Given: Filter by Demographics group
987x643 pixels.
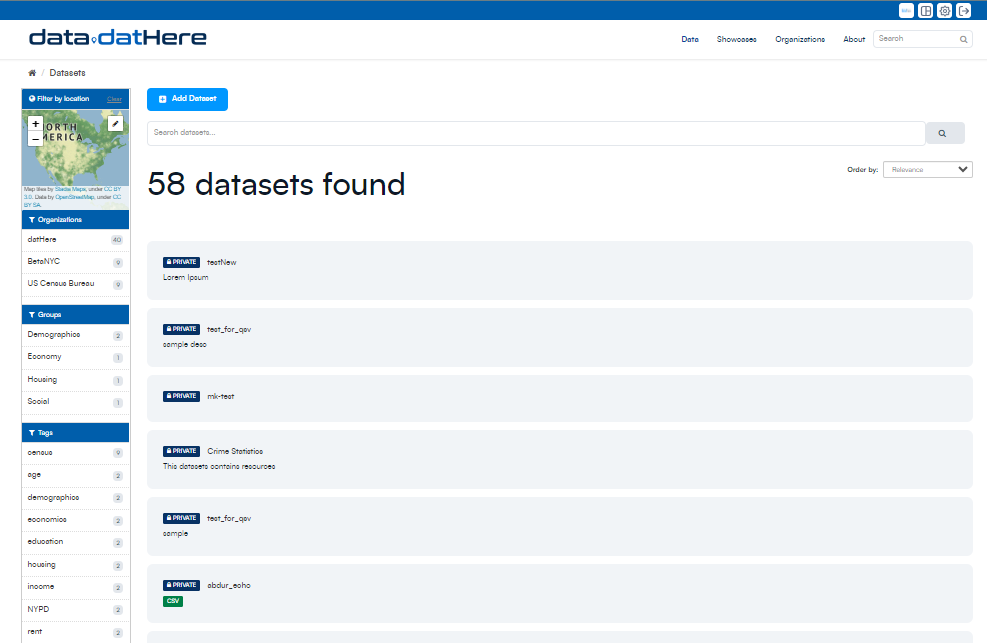Looking at the screenshot, I should click(54, 335).
